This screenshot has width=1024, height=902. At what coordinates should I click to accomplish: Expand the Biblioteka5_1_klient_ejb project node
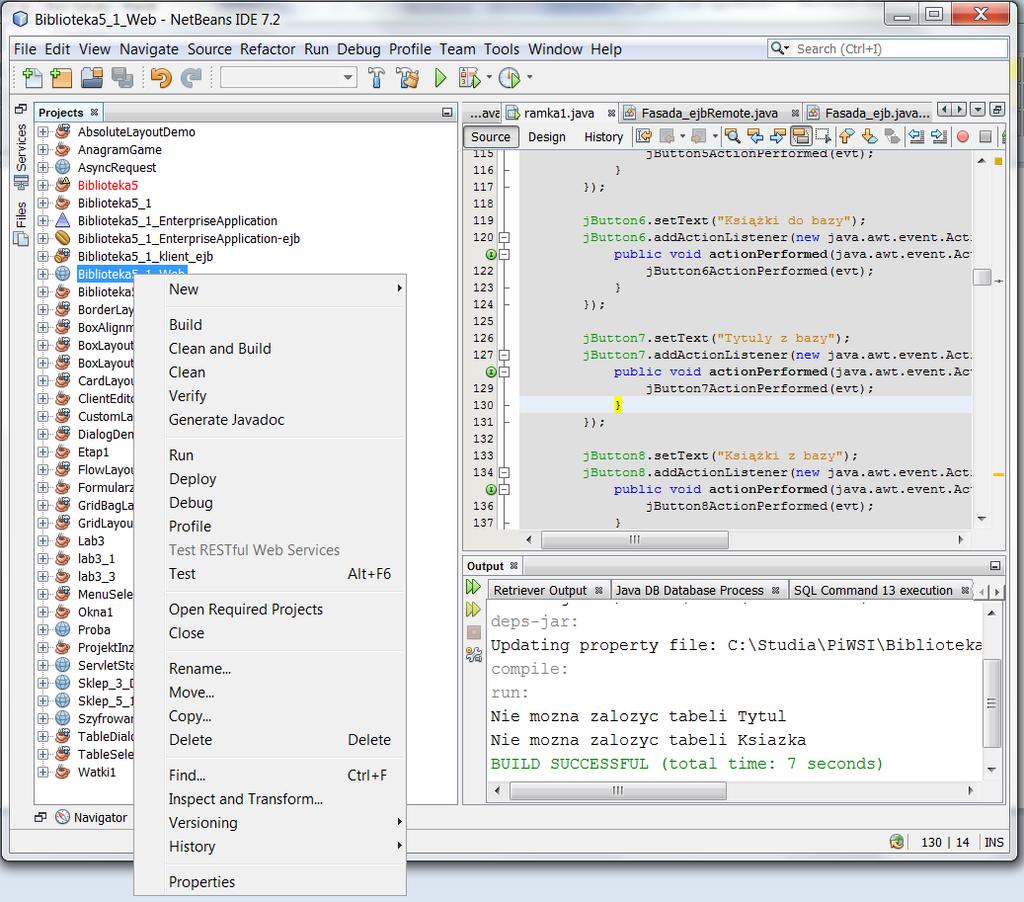(x=43, y=256)
